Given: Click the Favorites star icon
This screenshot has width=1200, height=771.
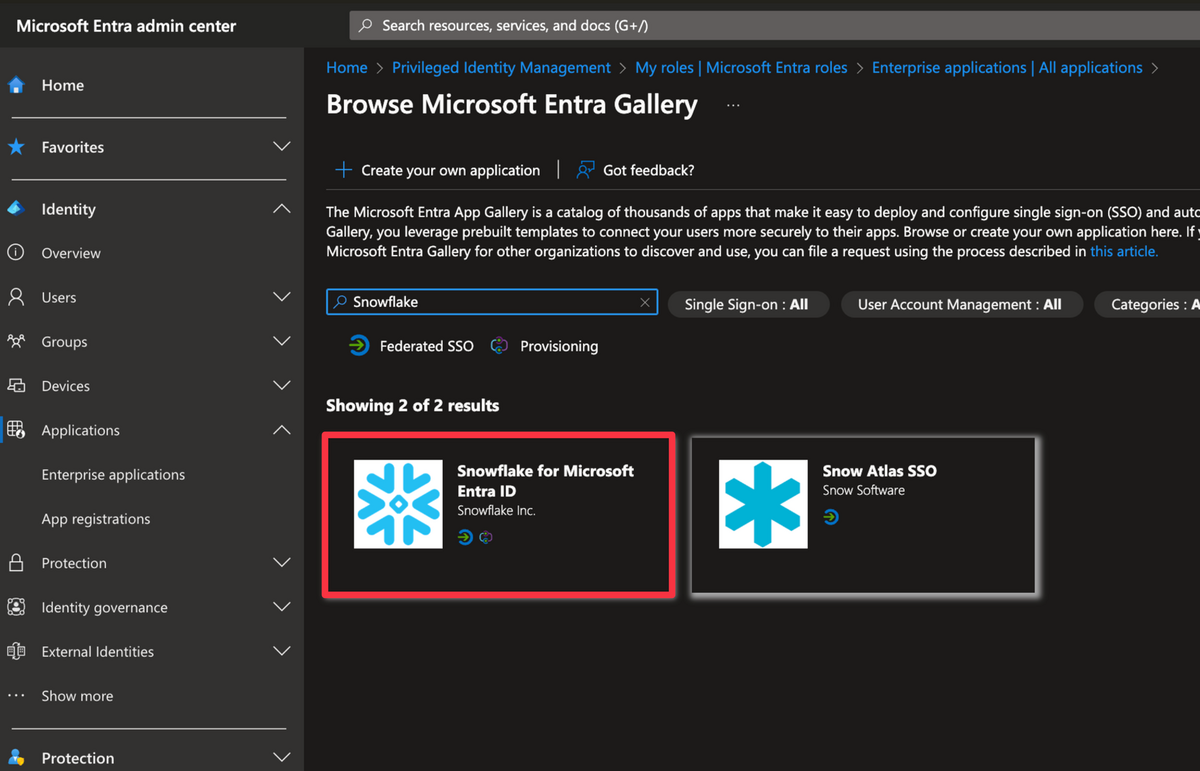Looking at the screenshot, I should point(16,147).
